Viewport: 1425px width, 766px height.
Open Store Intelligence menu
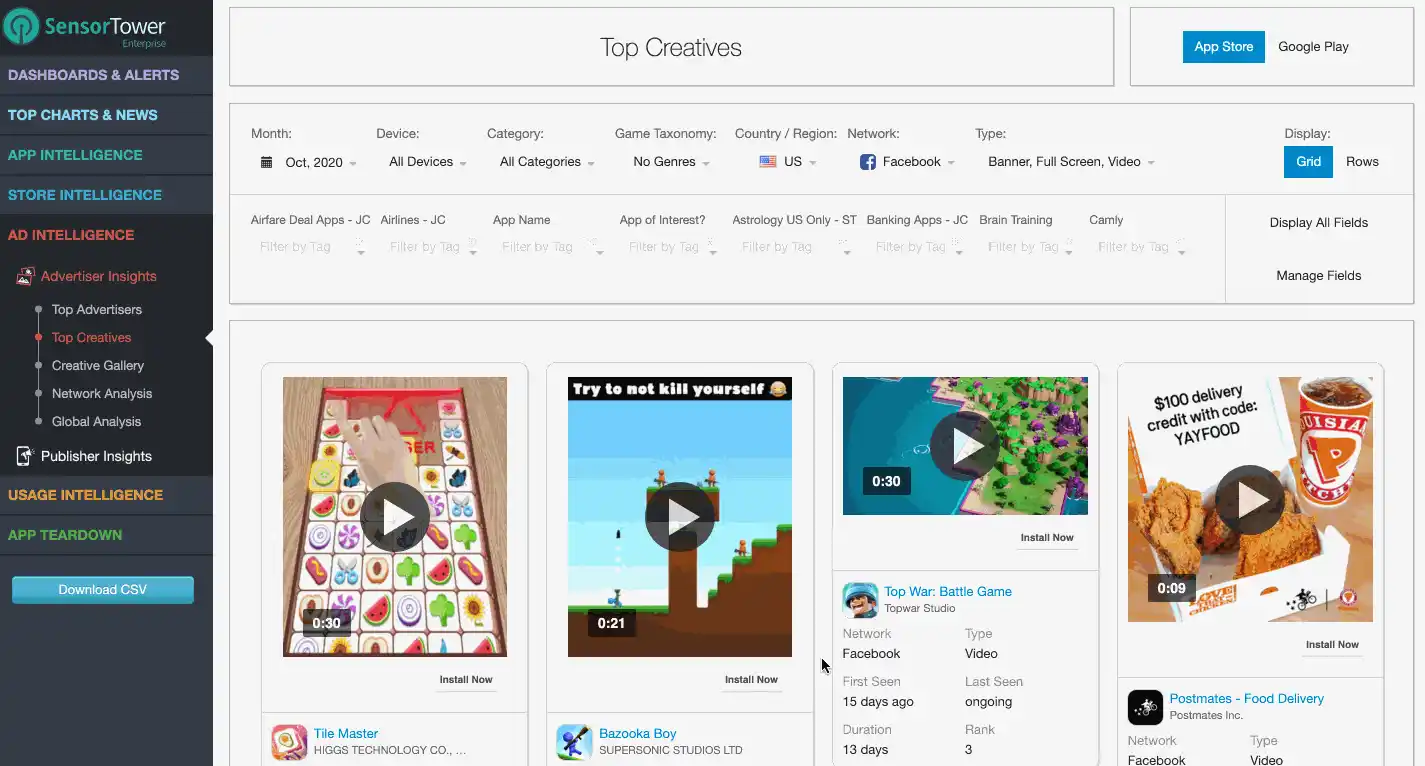click(106, 195)
